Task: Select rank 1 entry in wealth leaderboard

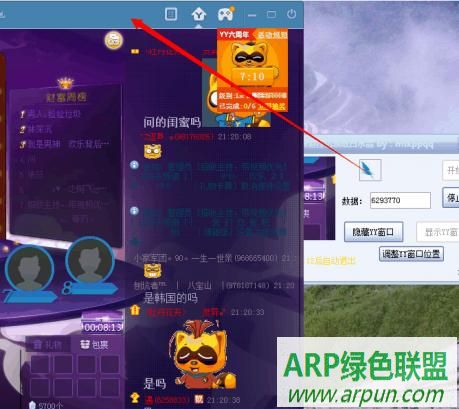Action: (x=50, y=114)
